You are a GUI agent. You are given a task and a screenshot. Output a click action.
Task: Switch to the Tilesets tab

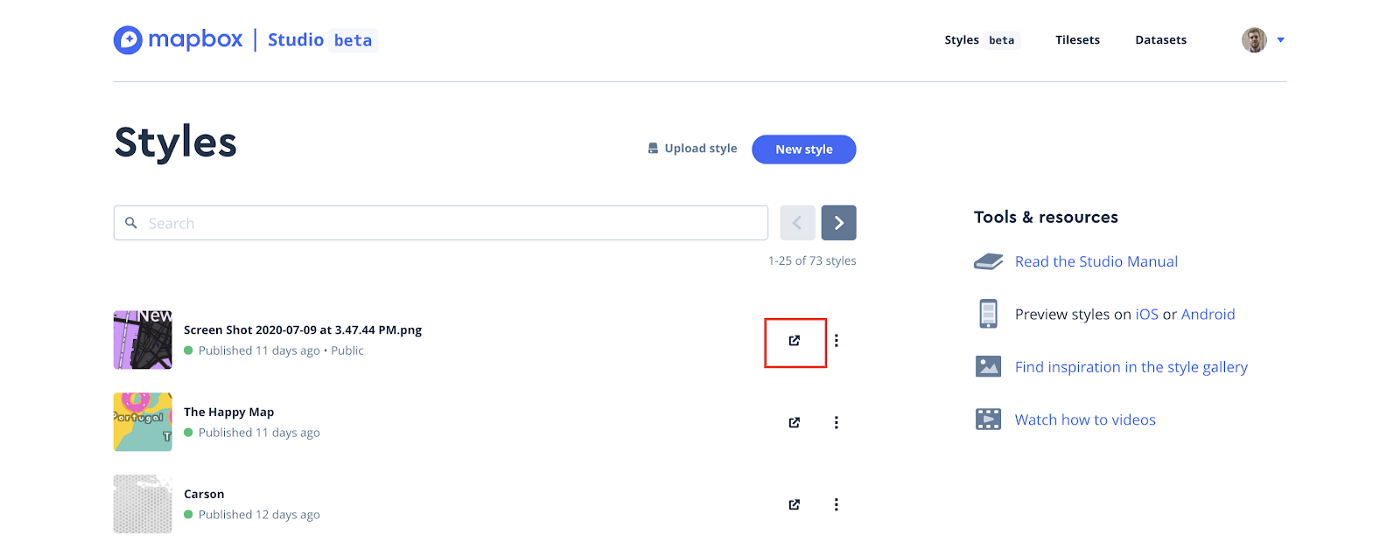click(x=1077, y=40)
